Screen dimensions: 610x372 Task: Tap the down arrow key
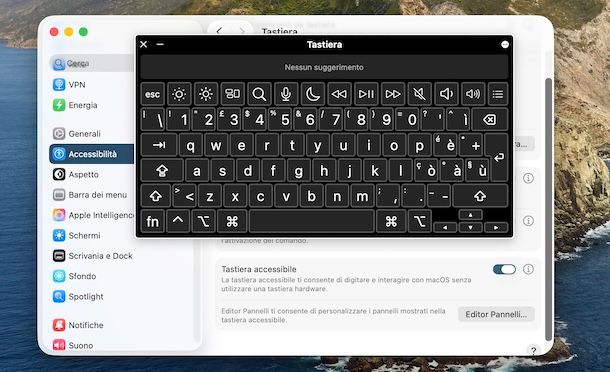pos(470,227)
